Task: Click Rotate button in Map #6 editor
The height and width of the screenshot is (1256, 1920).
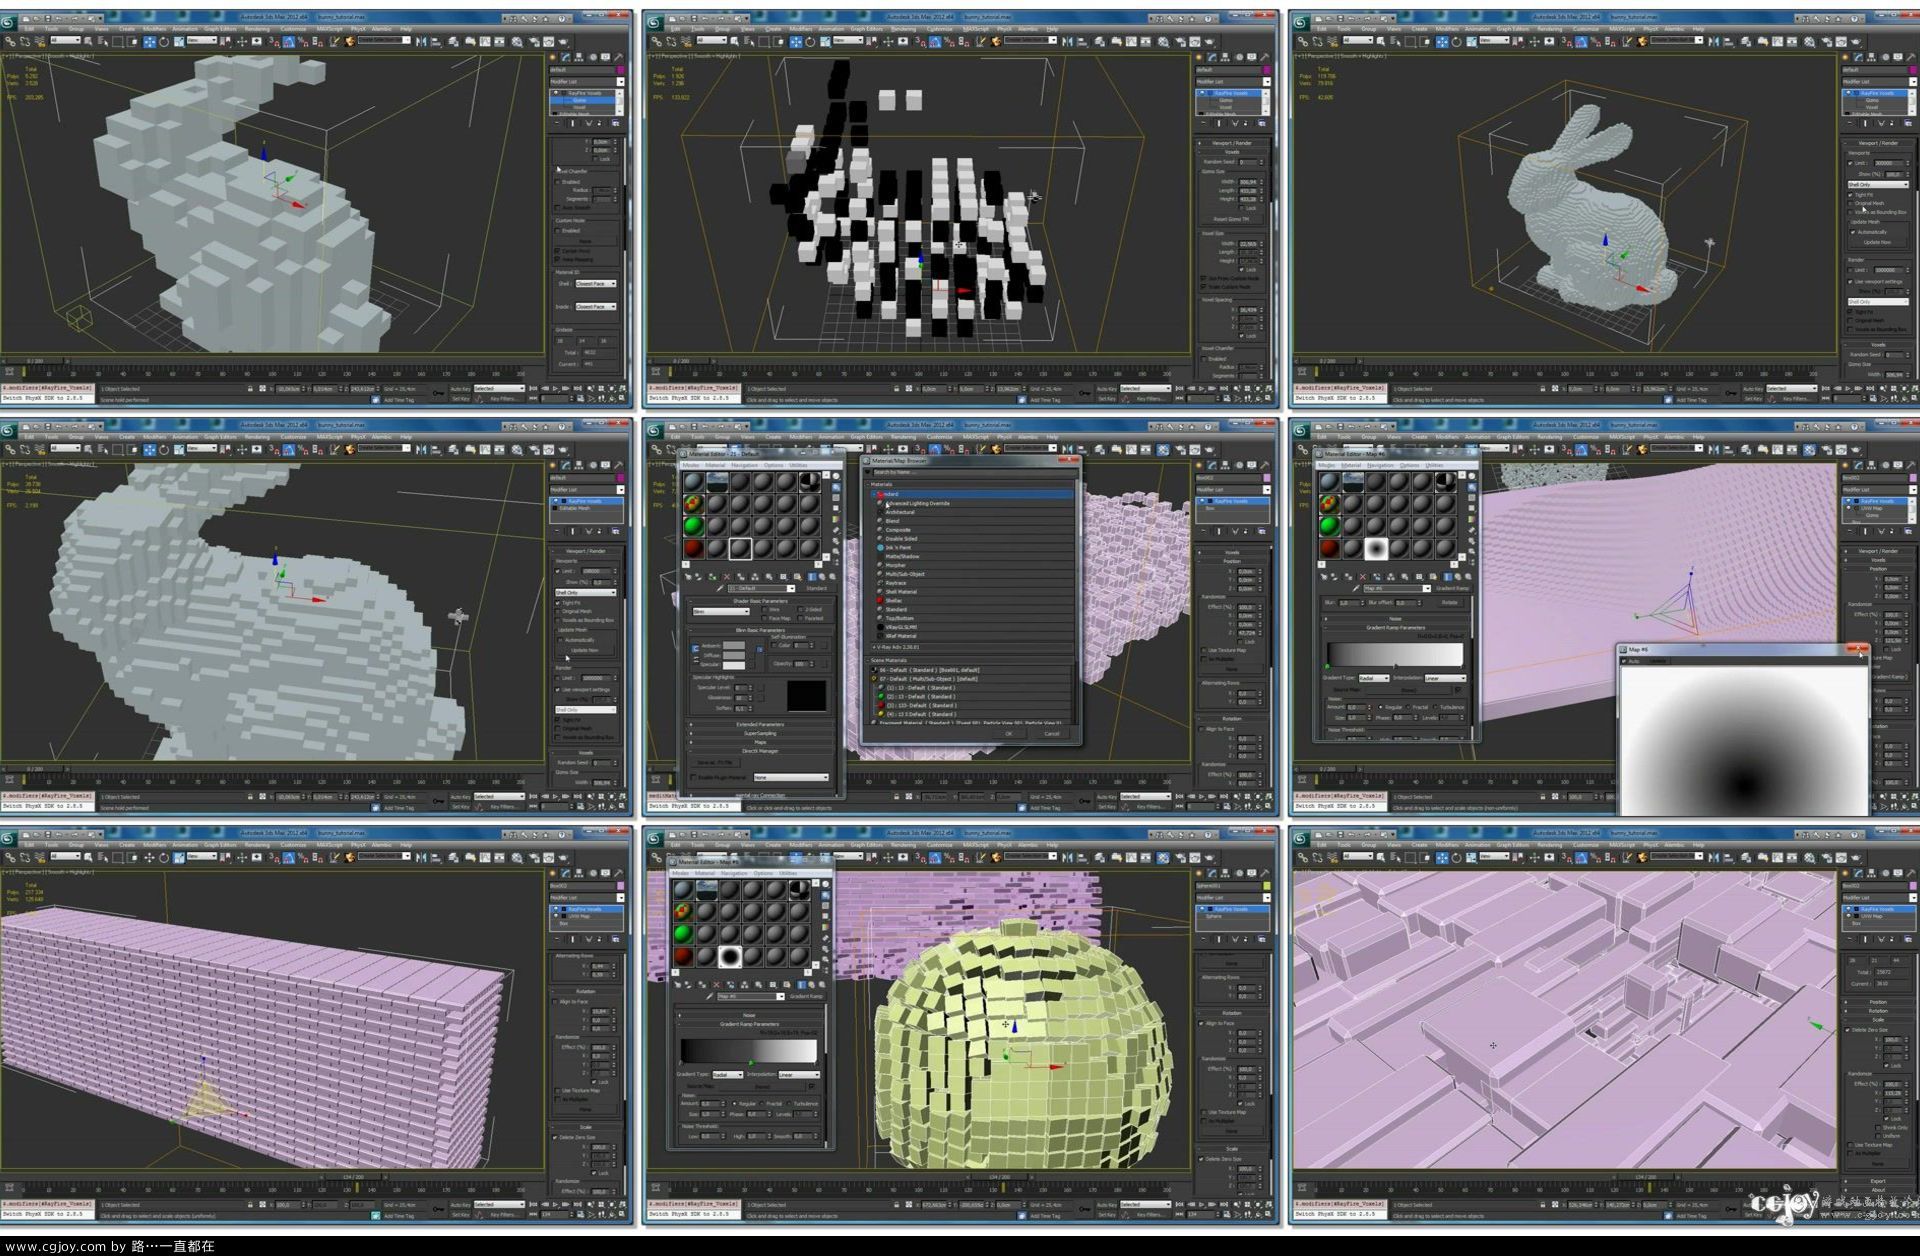Action: point(1449,602)
